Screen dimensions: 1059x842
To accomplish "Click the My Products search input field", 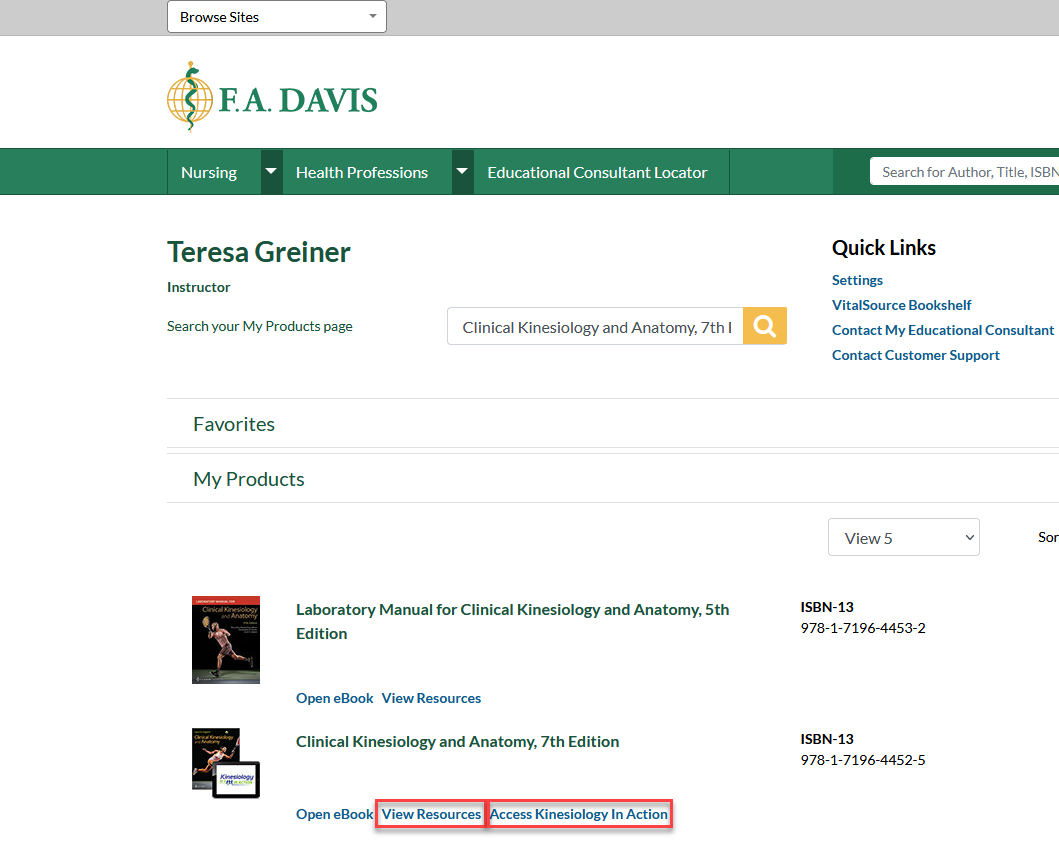I will pyautogui.click(x=595, y=325).
